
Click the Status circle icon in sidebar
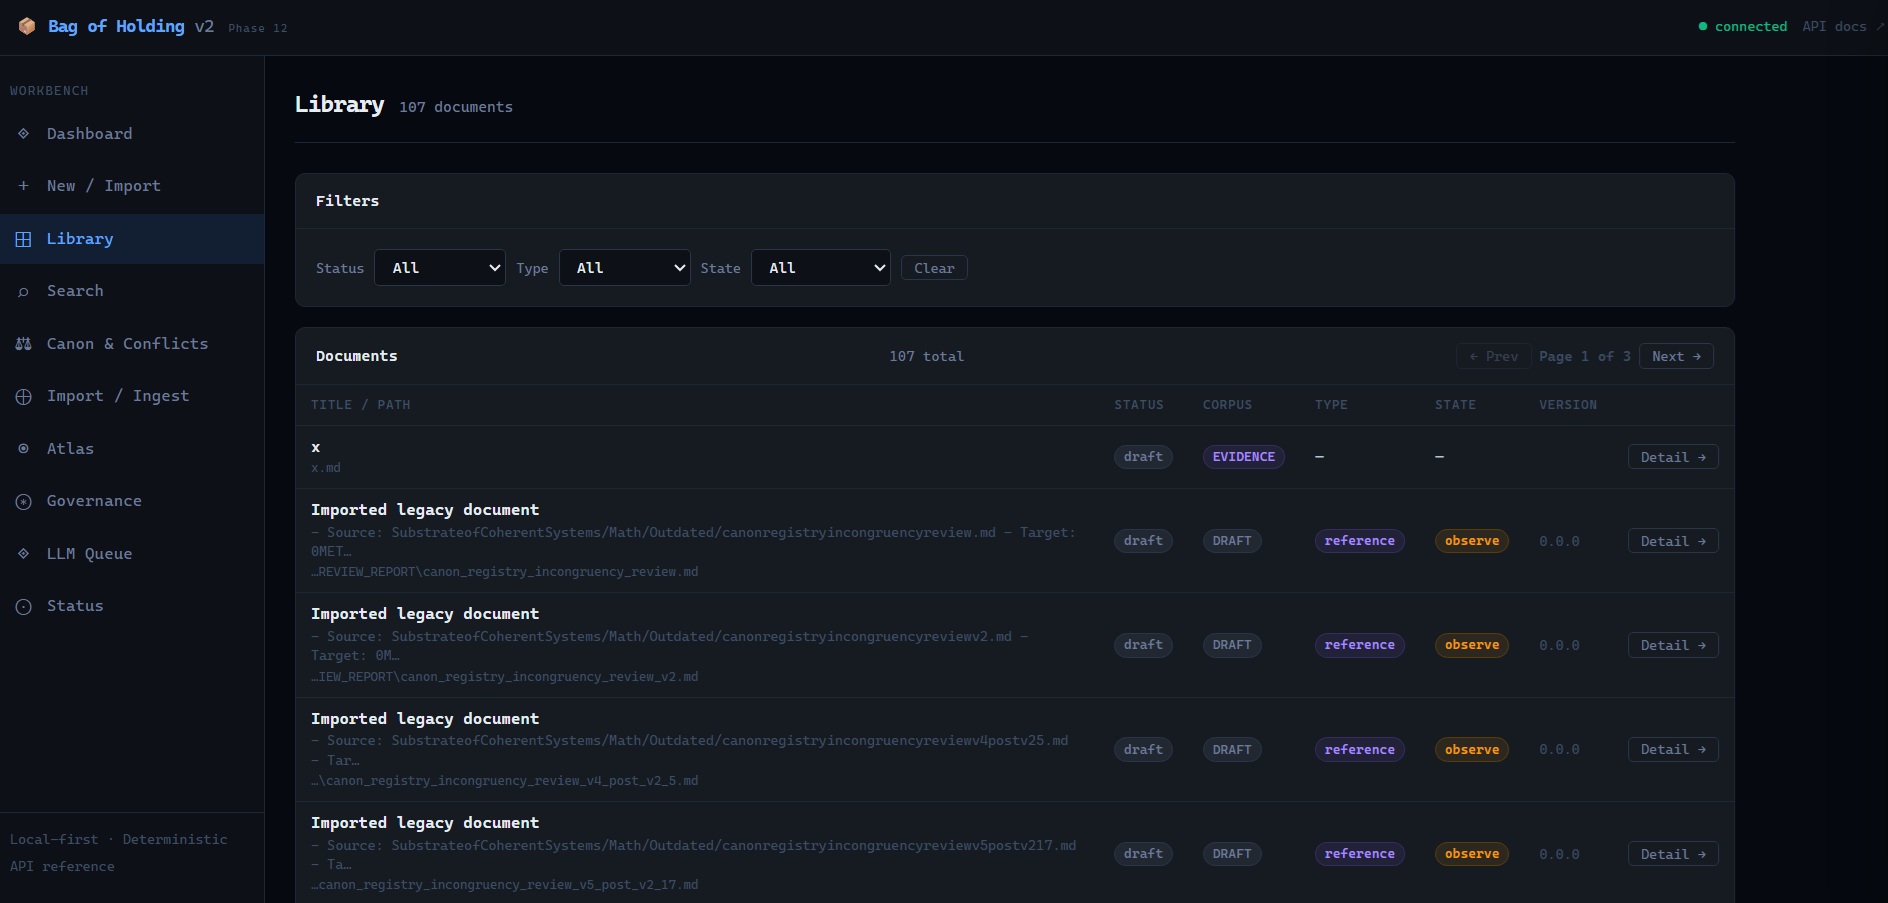pos(24,606)
